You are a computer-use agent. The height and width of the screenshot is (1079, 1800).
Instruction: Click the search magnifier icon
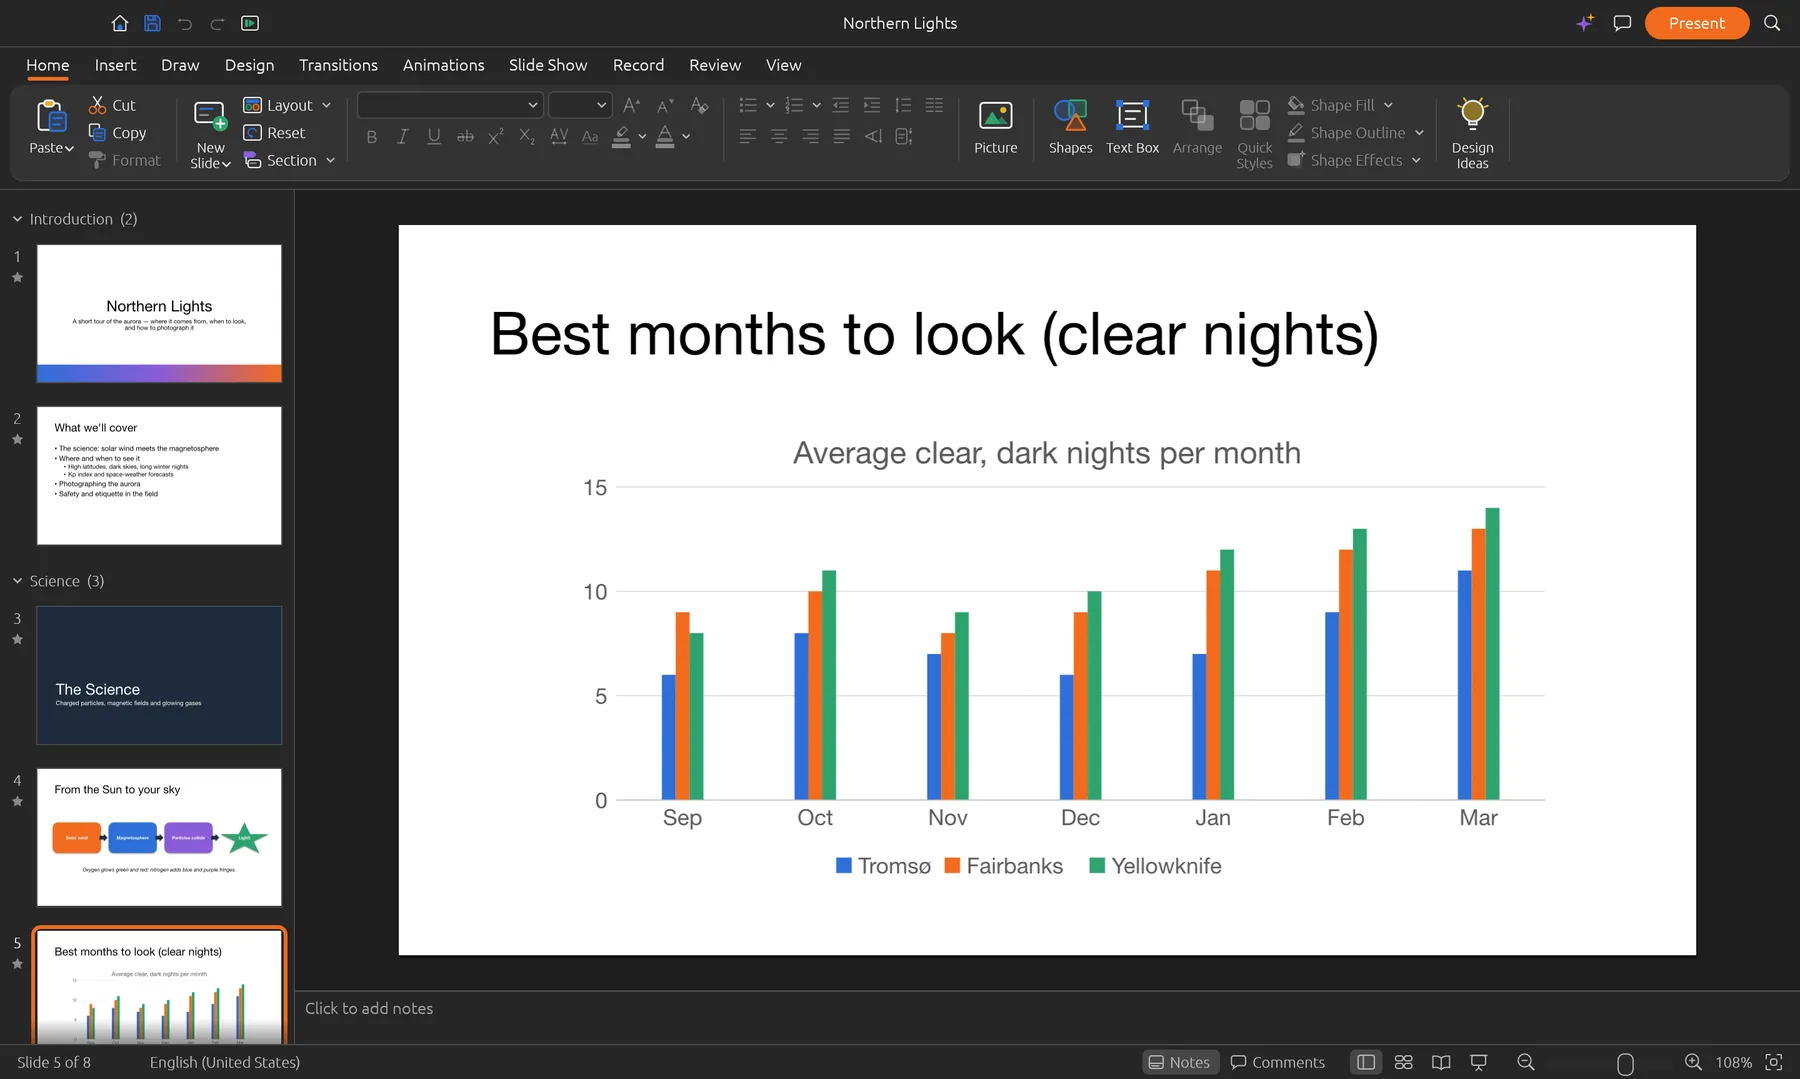[1772, 23]
